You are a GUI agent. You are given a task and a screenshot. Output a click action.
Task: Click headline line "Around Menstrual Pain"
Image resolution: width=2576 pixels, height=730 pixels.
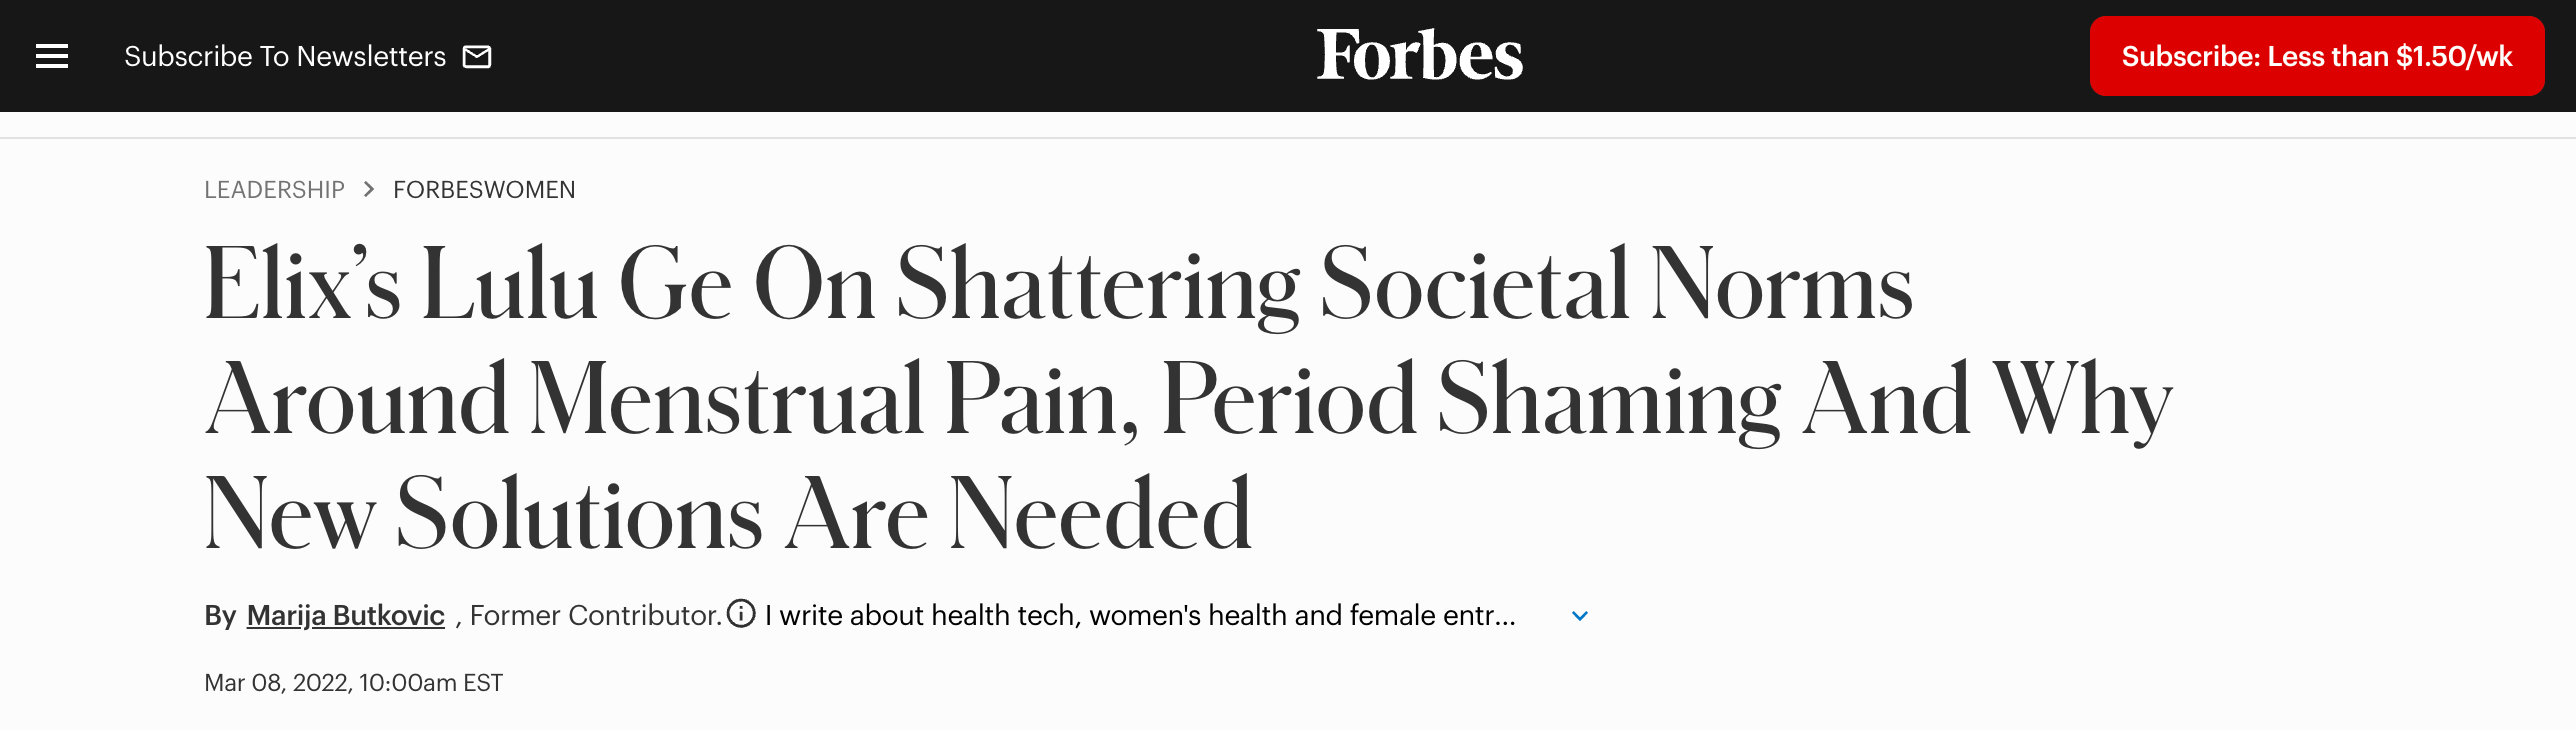coord(670,400)
